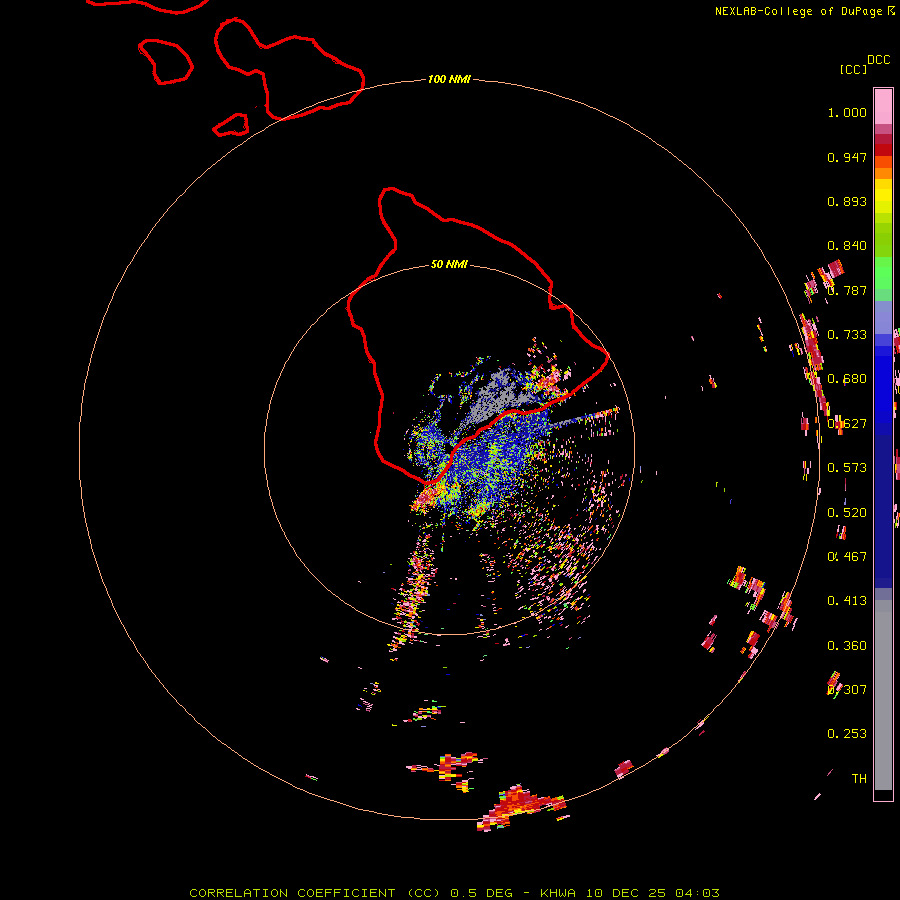Click the large red-orange echo cluster at bottom
The image size is (900, 900).
coord(519,806)
